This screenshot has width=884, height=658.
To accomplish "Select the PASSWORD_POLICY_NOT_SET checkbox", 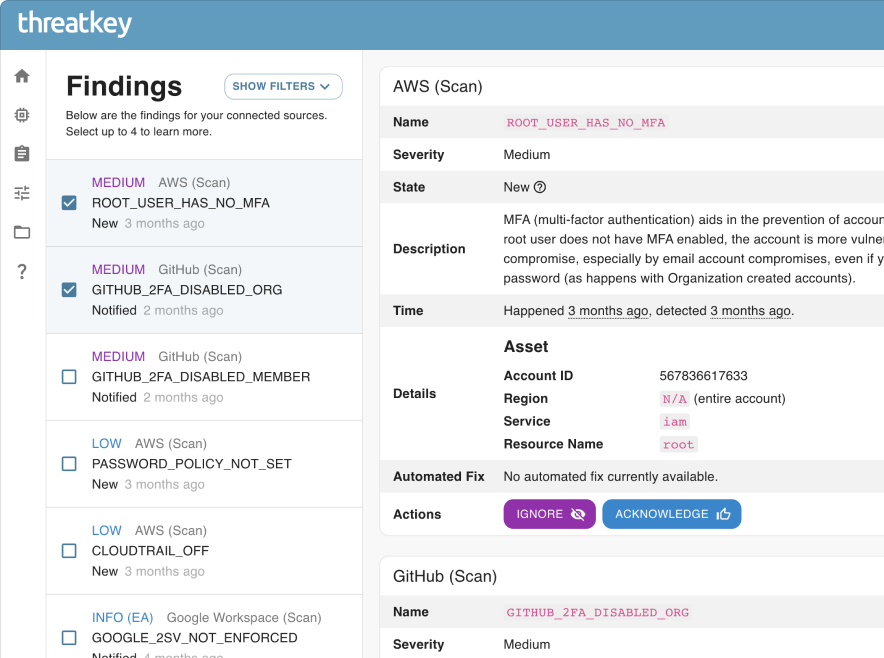I will (68, 464).
